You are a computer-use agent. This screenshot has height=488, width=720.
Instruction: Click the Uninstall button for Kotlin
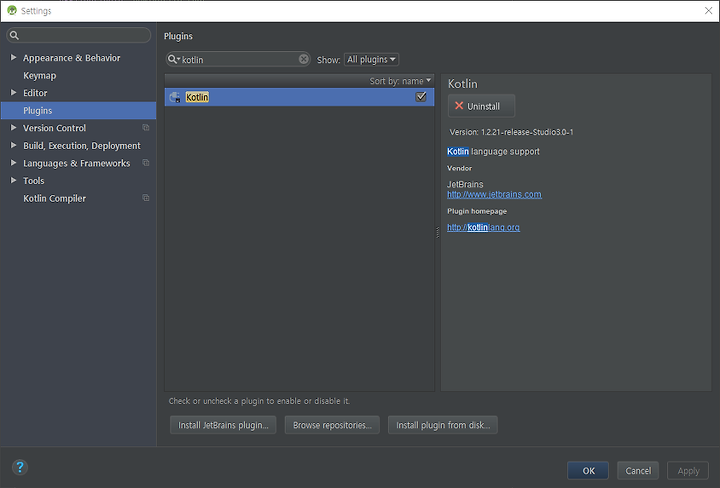[481, 106]
